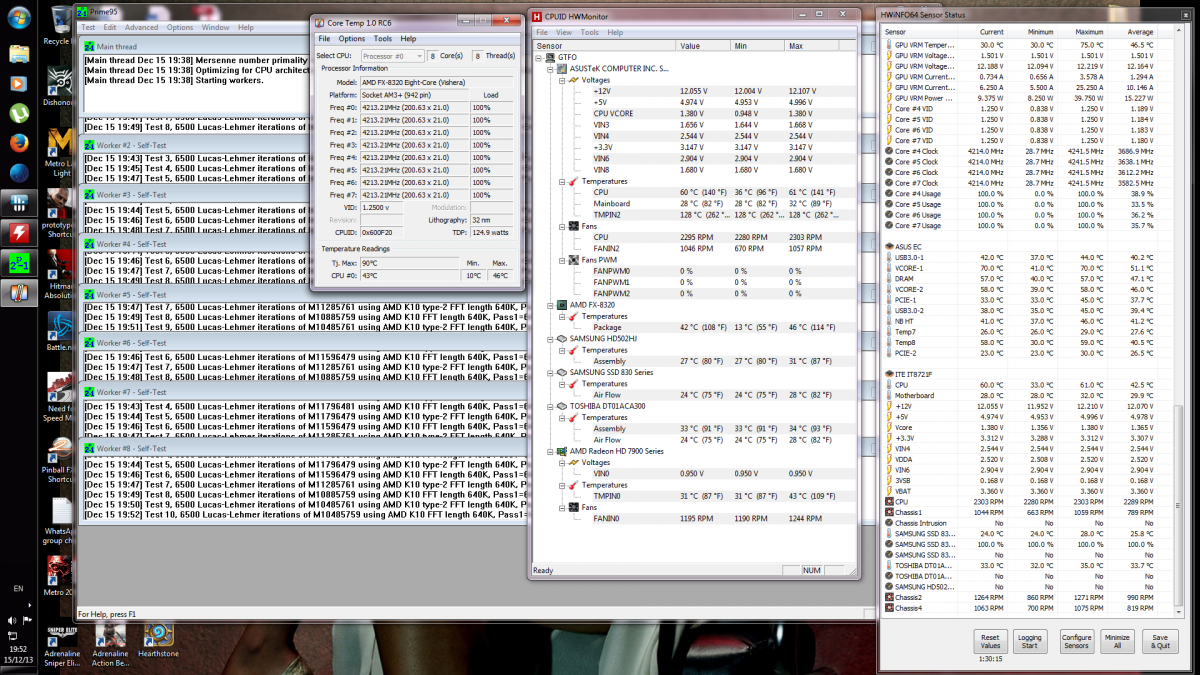Collapse the ASUSTeK Voltages node
This screenshot has height=675, width=1200.
(560, 80)
